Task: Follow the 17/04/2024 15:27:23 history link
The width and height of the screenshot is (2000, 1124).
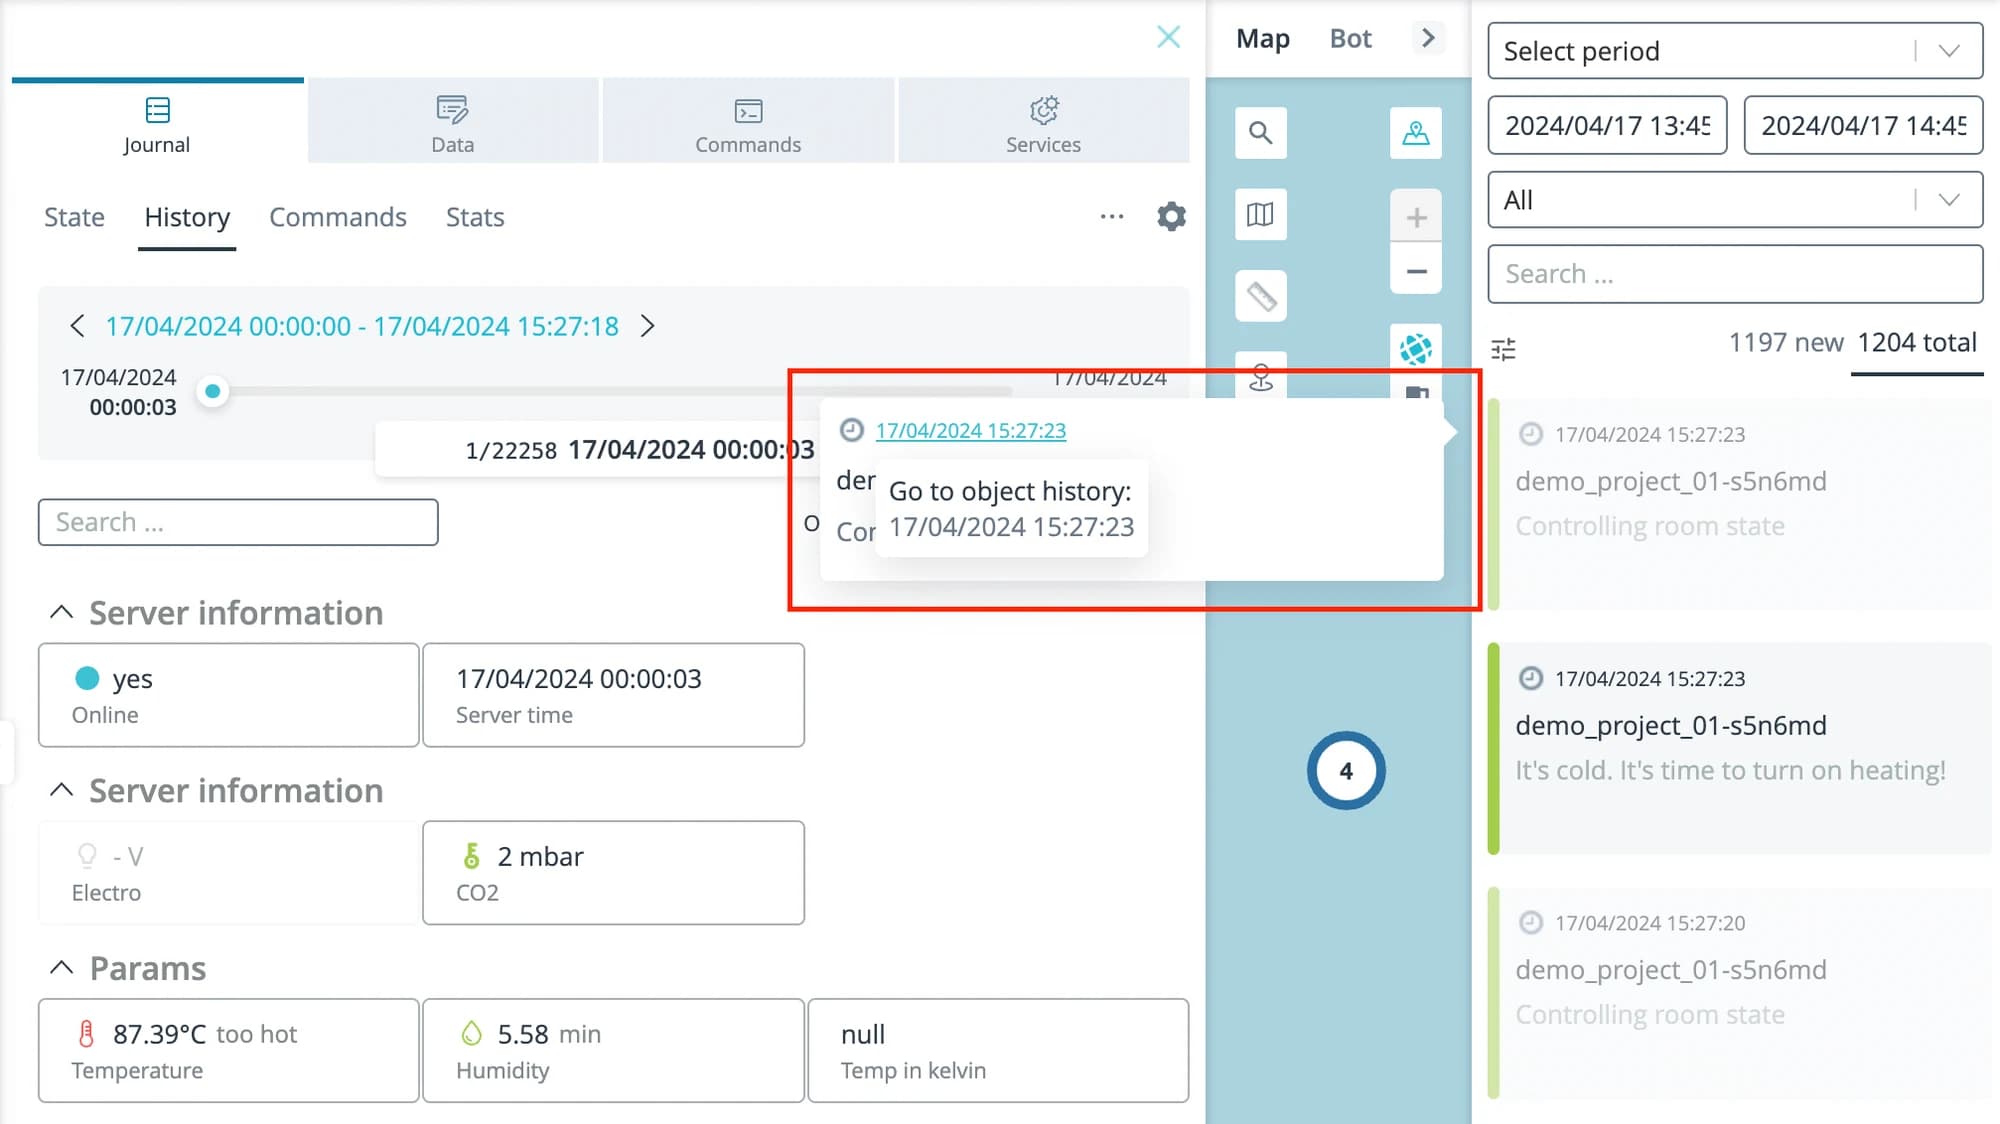Action: coord(970,430)
